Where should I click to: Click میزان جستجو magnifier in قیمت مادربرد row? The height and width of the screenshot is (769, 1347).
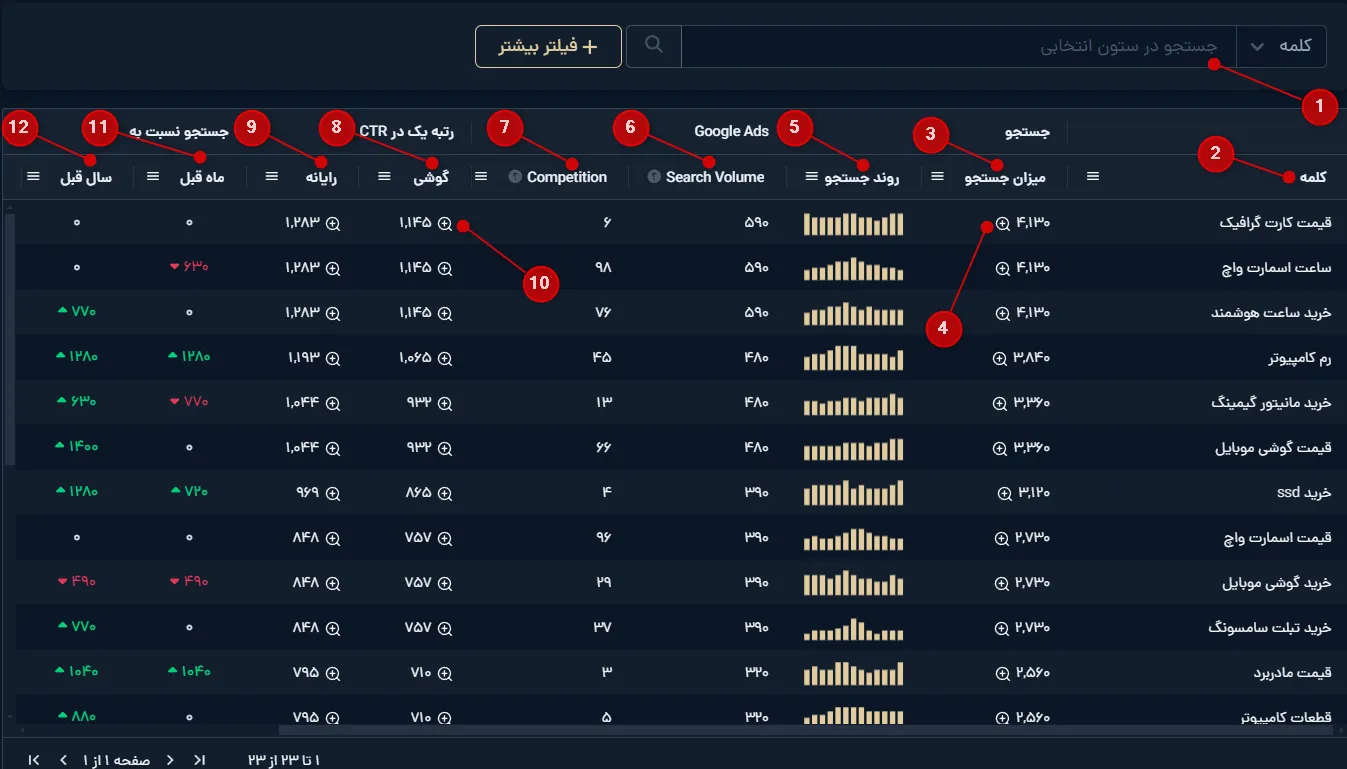[1002, 673]
